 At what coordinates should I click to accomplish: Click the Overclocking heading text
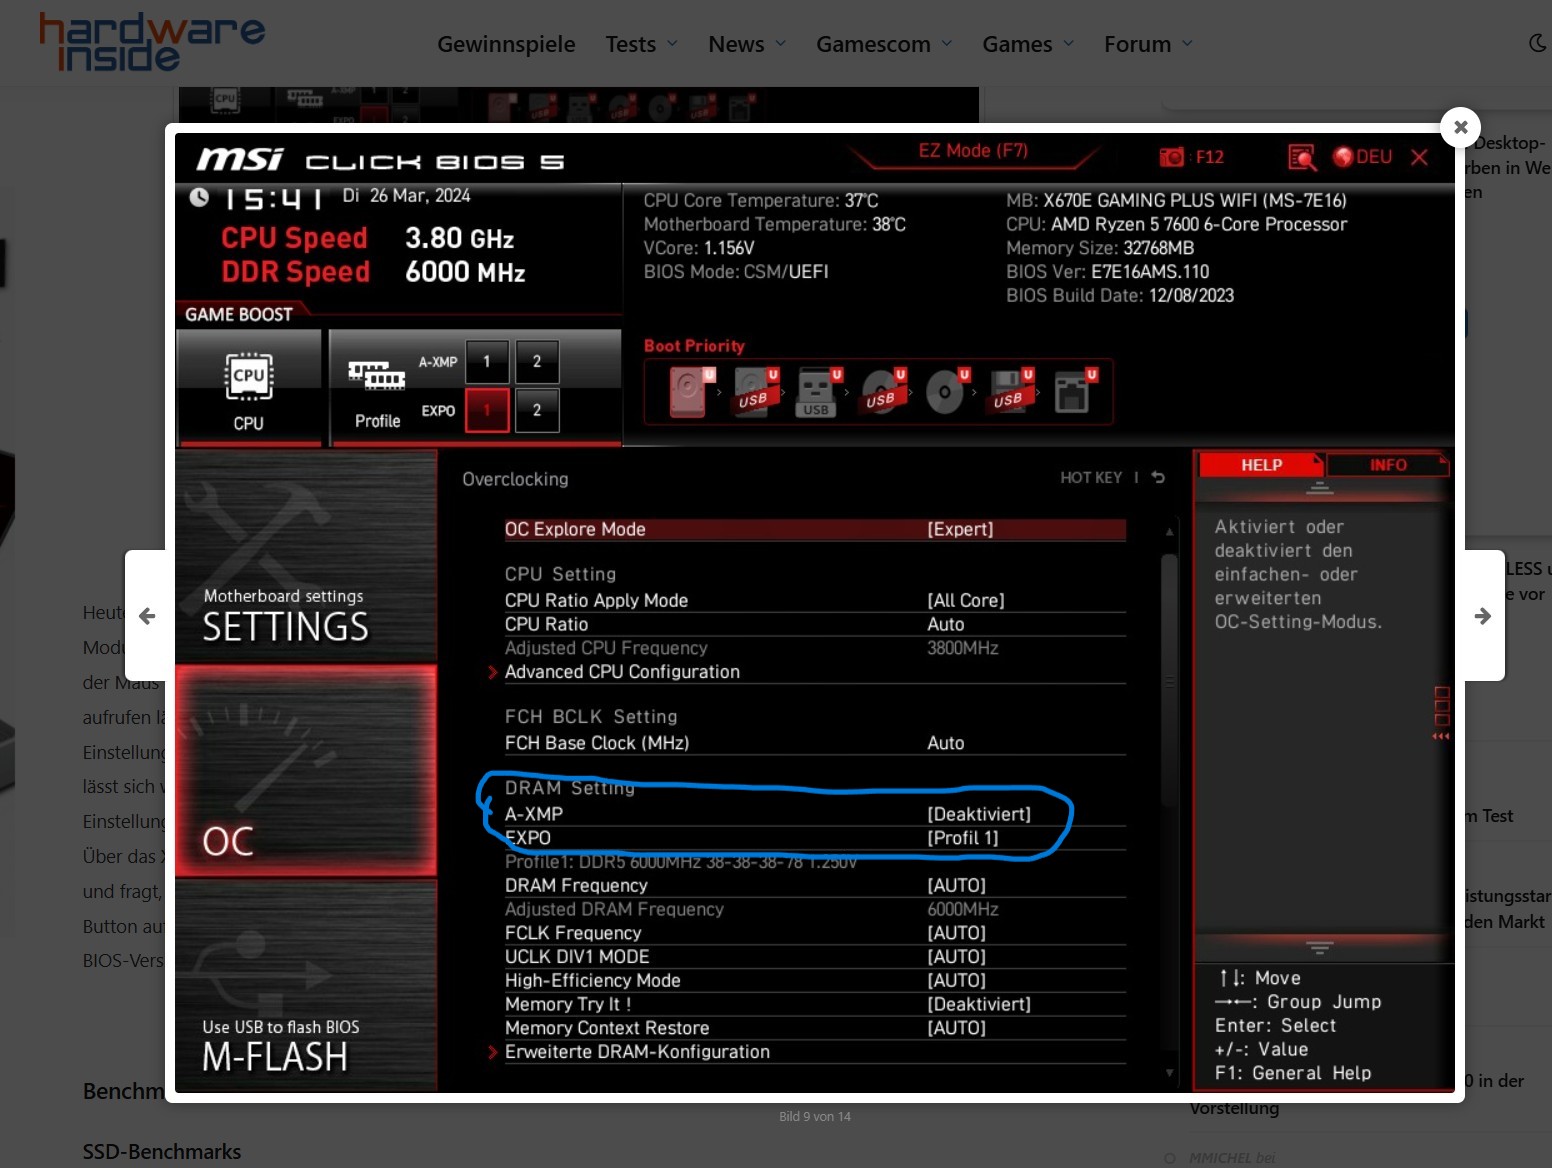coord(515,479)
